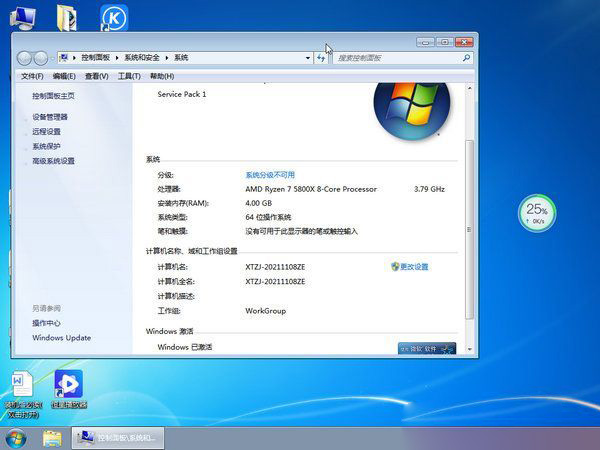This screenshot has height=450, width=600.
Task: Click the Windows logo image
Action: point(412,111)
